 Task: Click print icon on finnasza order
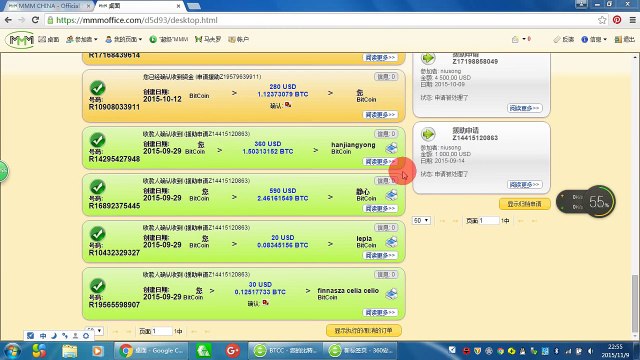click(x=391, y=293)
